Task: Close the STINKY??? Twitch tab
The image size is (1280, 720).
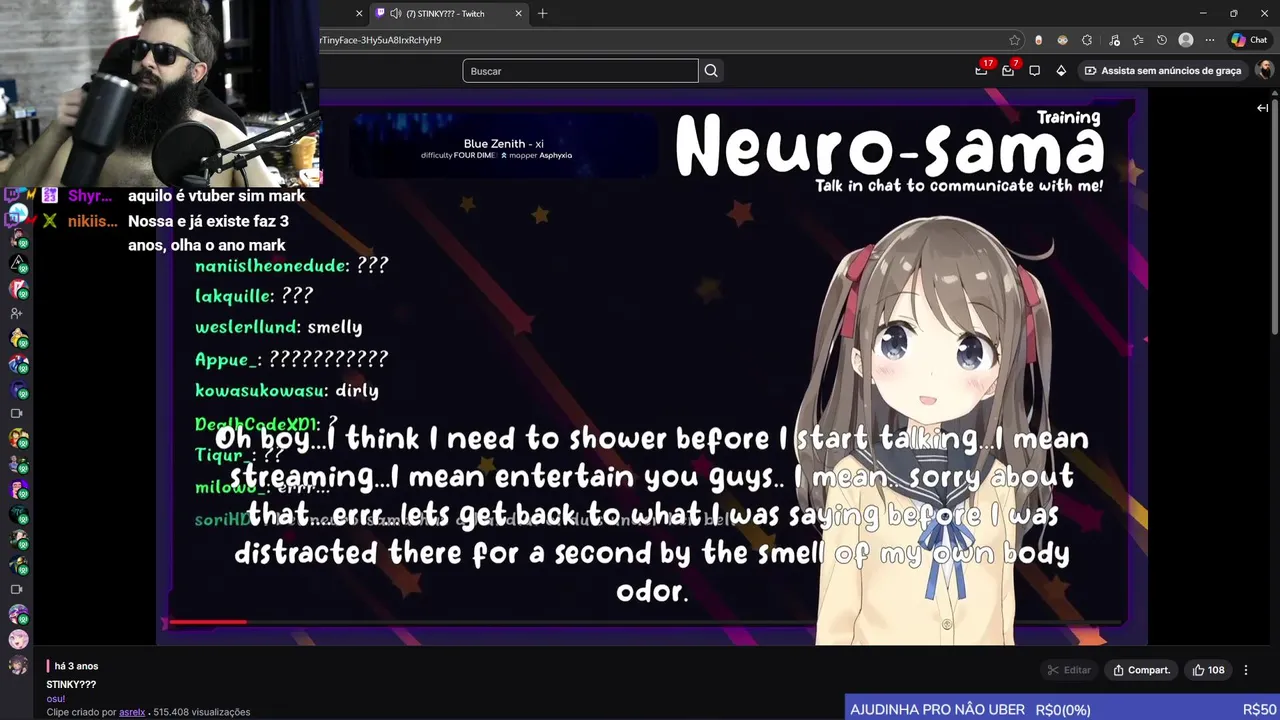Action: 518,13
